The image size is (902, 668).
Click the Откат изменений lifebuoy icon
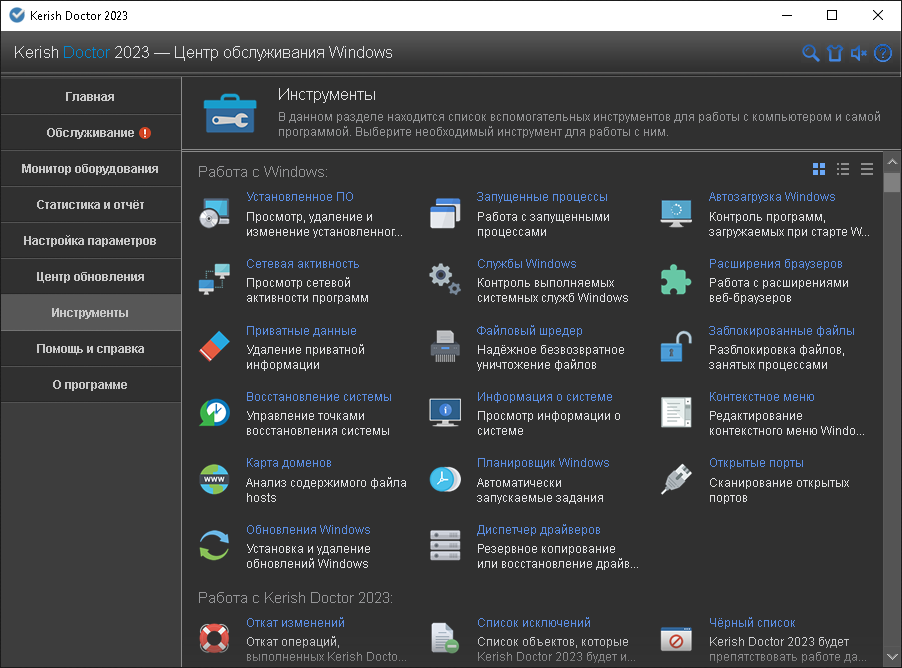[x=215, y=639]
